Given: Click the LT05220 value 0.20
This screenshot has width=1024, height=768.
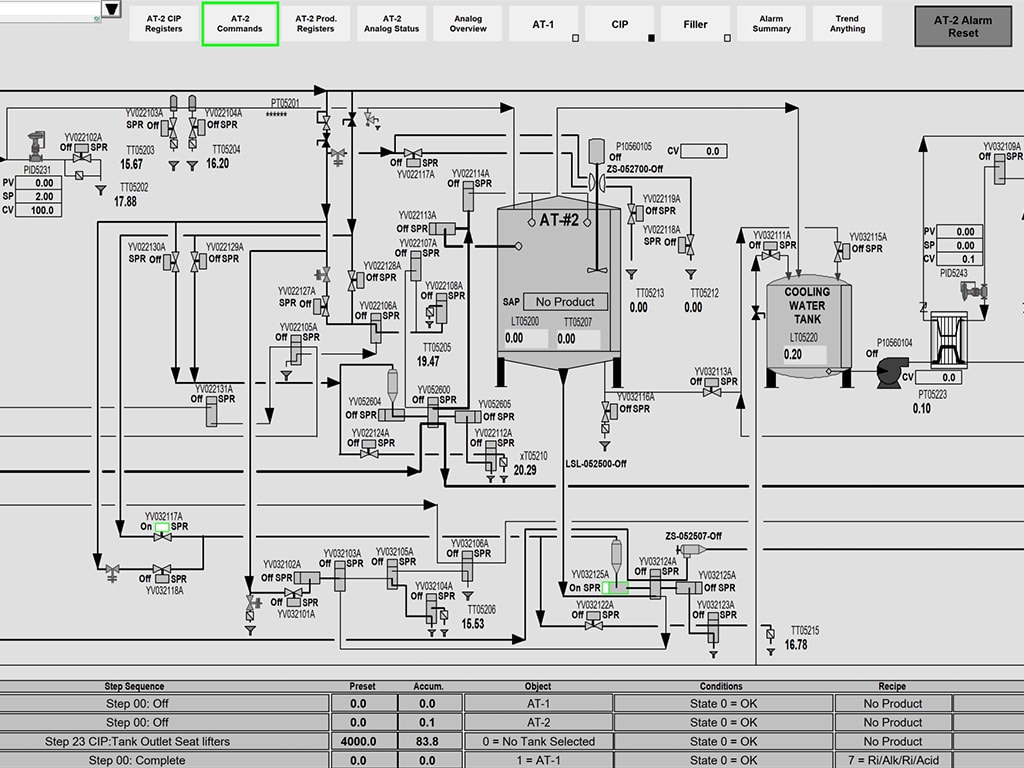Looking at the screenshot, I should tap(804, 355).
